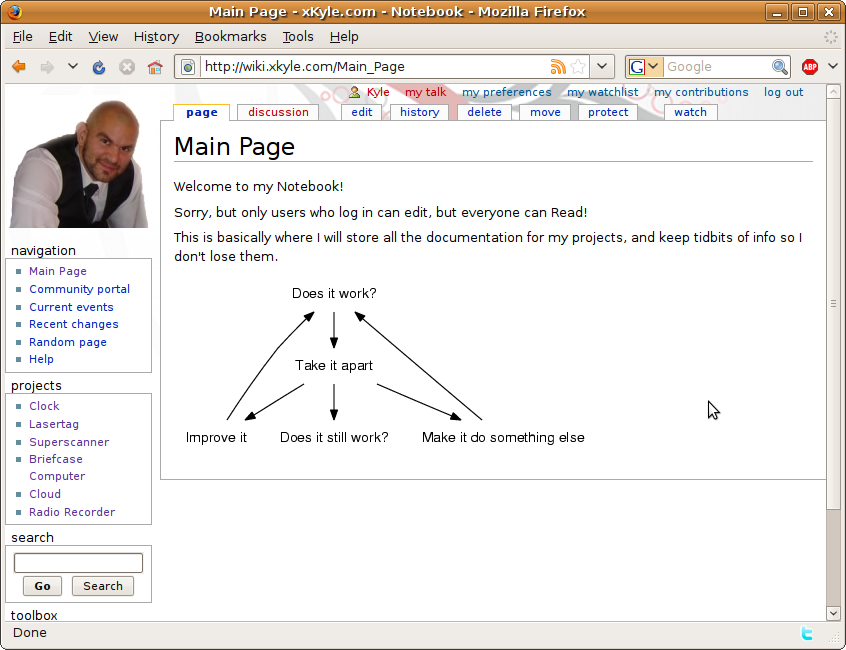This screenshot has height=650, width=846.
Task: Click the RSS feed icon in the address bar
Action: point(558,67)
